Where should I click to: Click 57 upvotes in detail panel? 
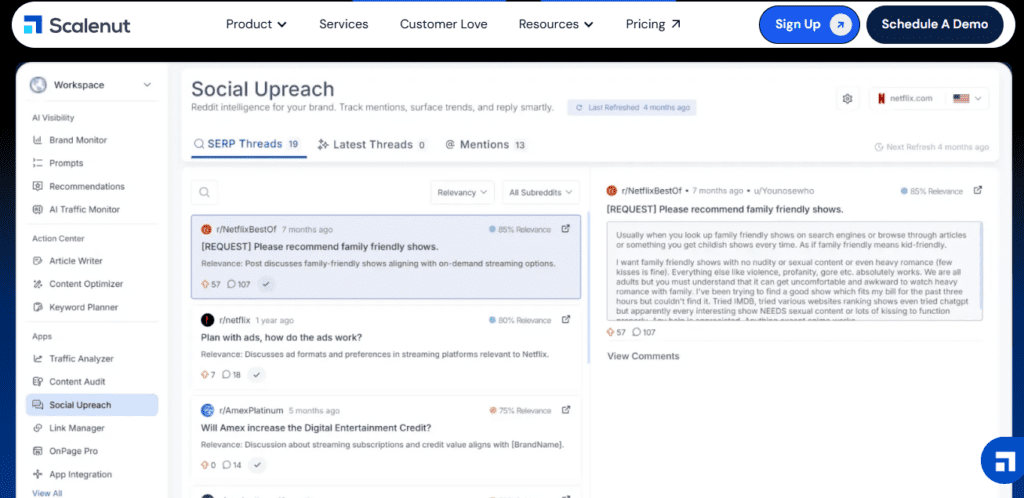point(616,332)
